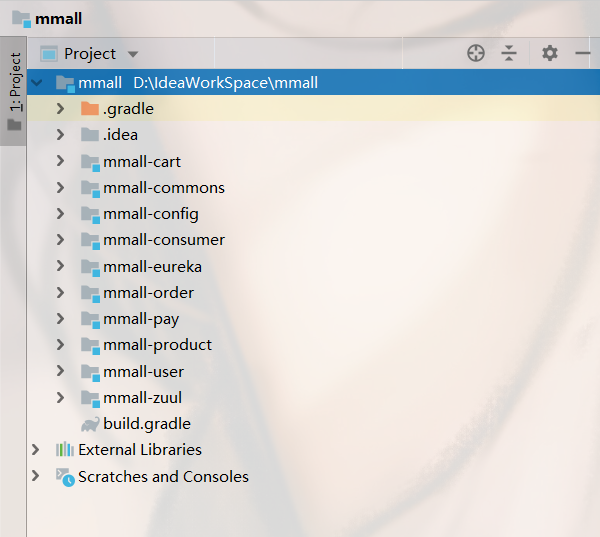Expand the .gradle folder
This screenshot has height=537, width=600.
click(x=60, y=109)
